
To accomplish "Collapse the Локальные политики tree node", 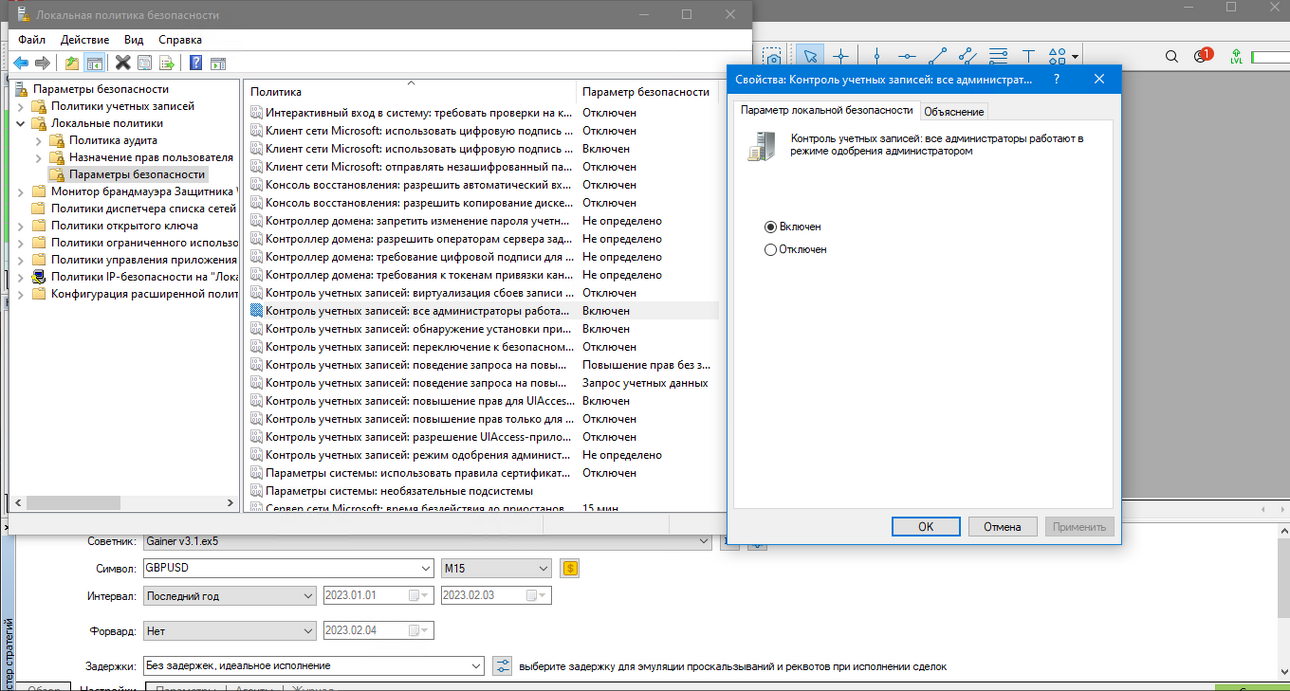I will click(x=21, y=123).
